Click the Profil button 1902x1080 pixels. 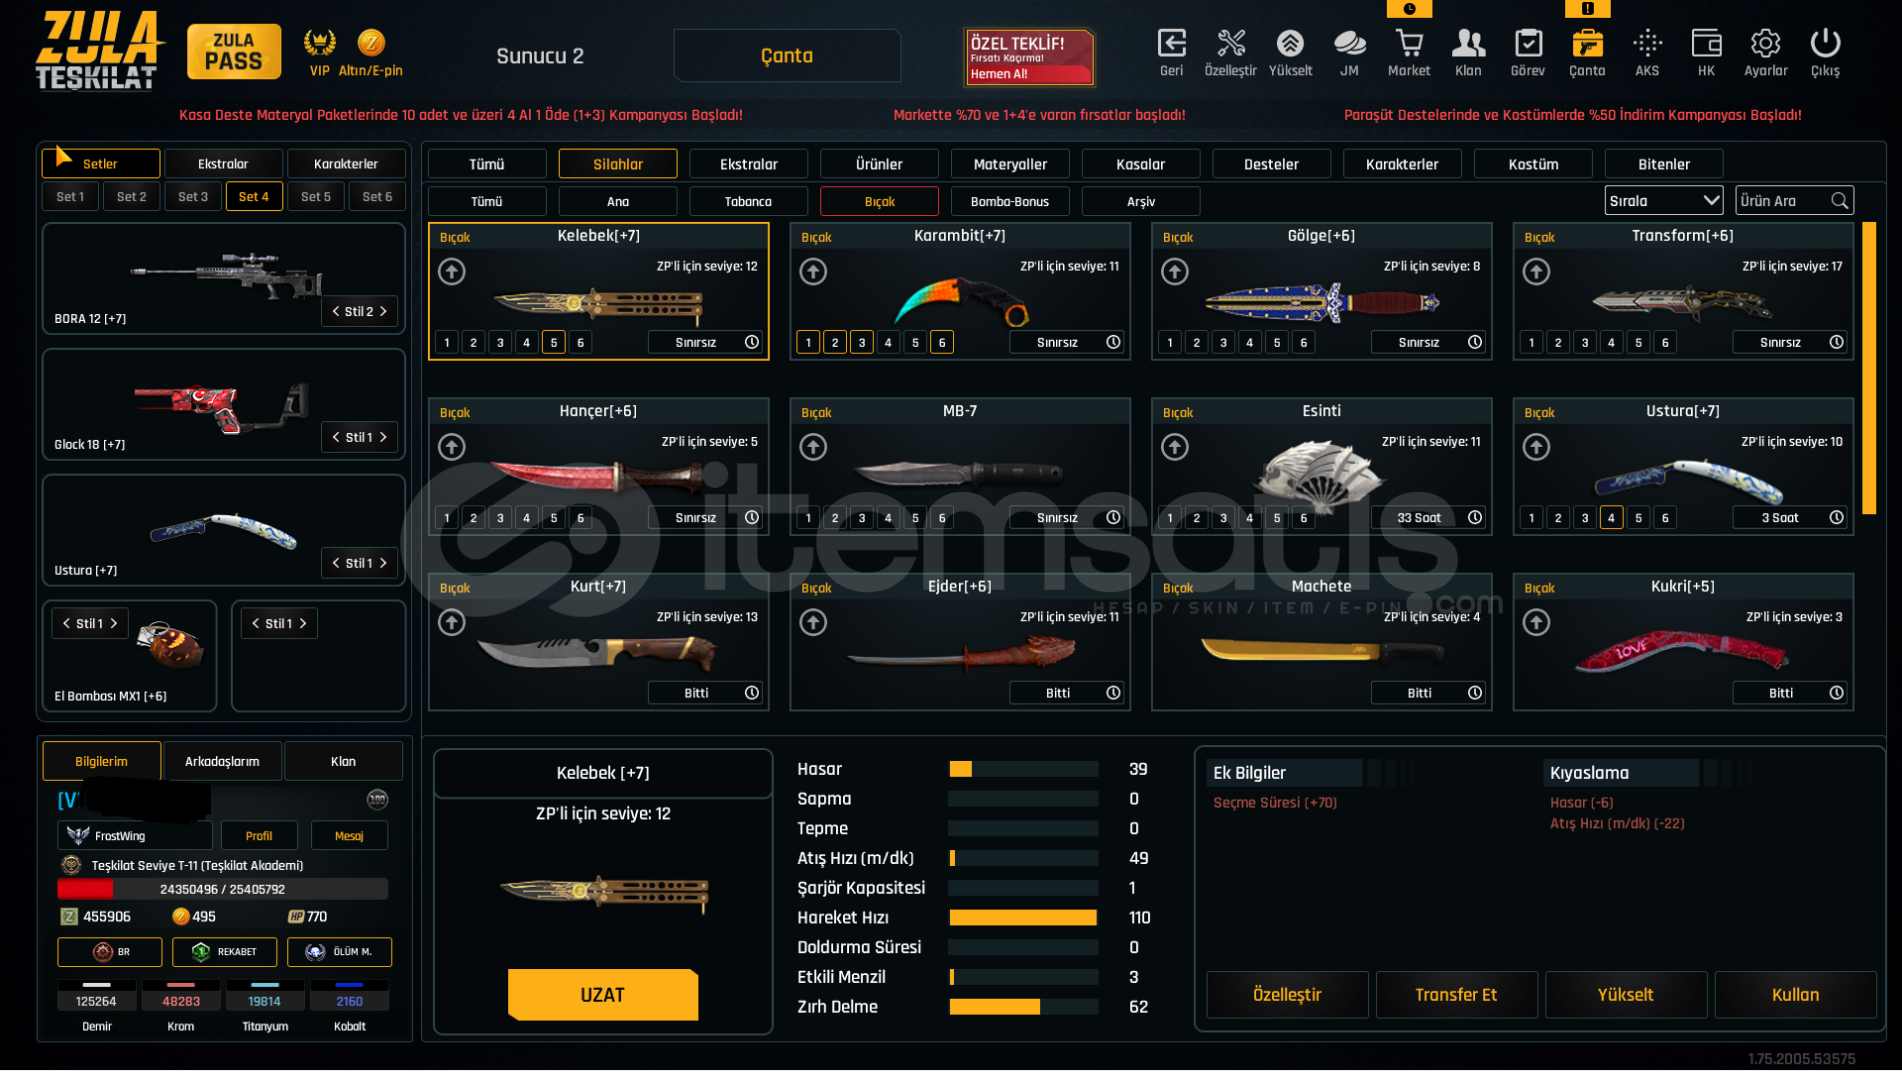259,835
